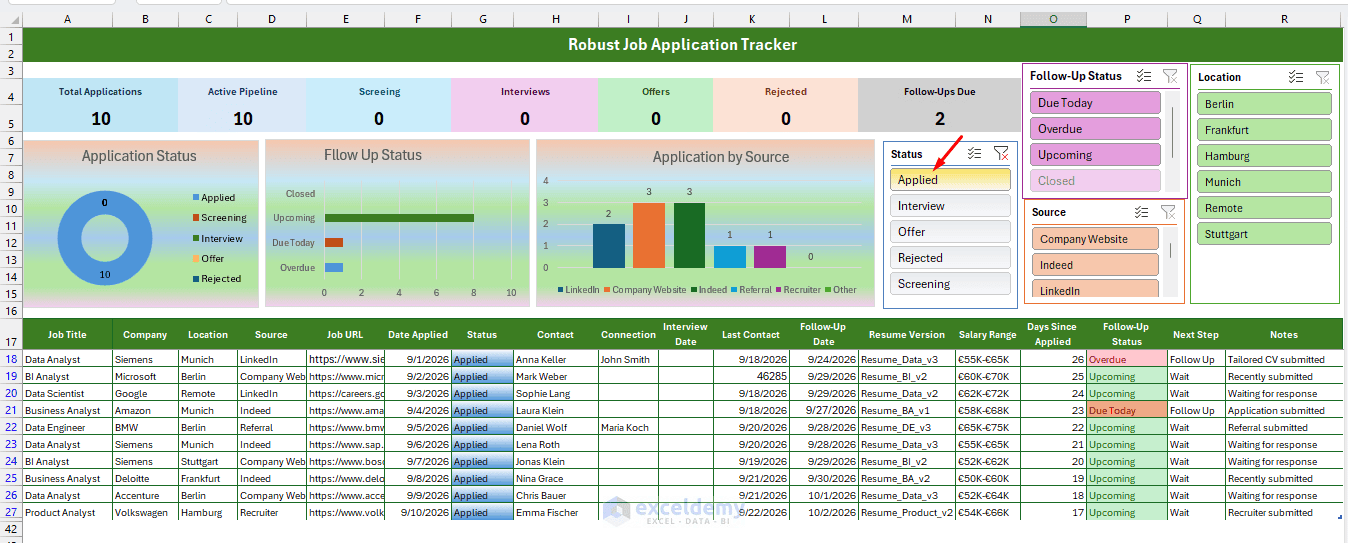Select the Due Today cell in row 21
Image resolution: width=1348 pixels, height=543 pixels.
(1126, 410)
